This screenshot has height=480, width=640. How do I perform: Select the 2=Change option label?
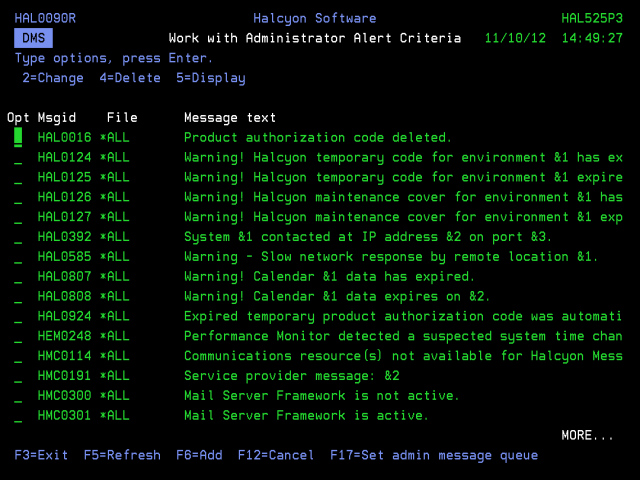[53, 78]
